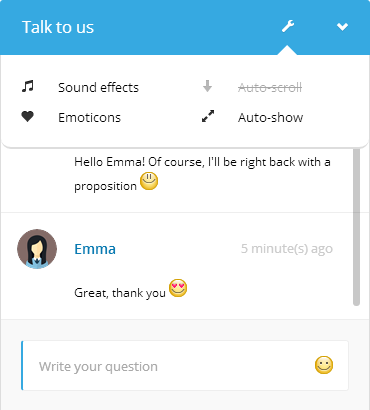Click the music note icon
370x410 pixels.
(x=28, y=86)
